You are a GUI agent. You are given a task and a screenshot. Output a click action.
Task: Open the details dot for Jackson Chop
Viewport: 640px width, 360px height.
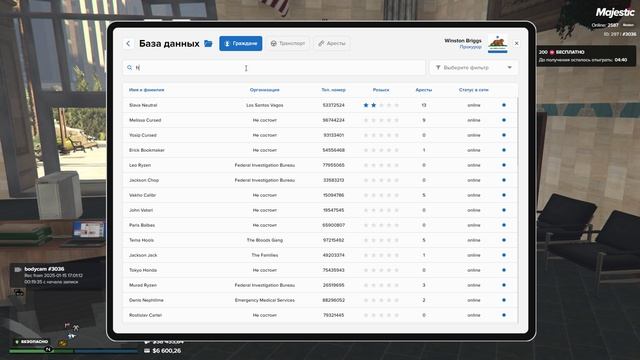504,180
